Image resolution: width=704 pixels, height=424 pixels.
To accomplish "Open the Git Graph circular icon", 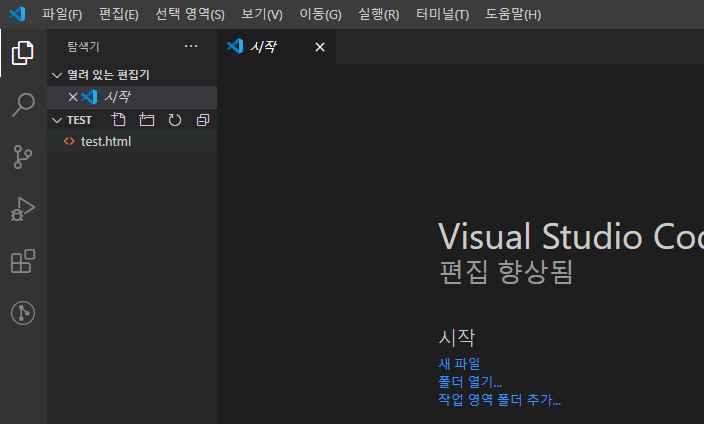I will click(23, 313).
